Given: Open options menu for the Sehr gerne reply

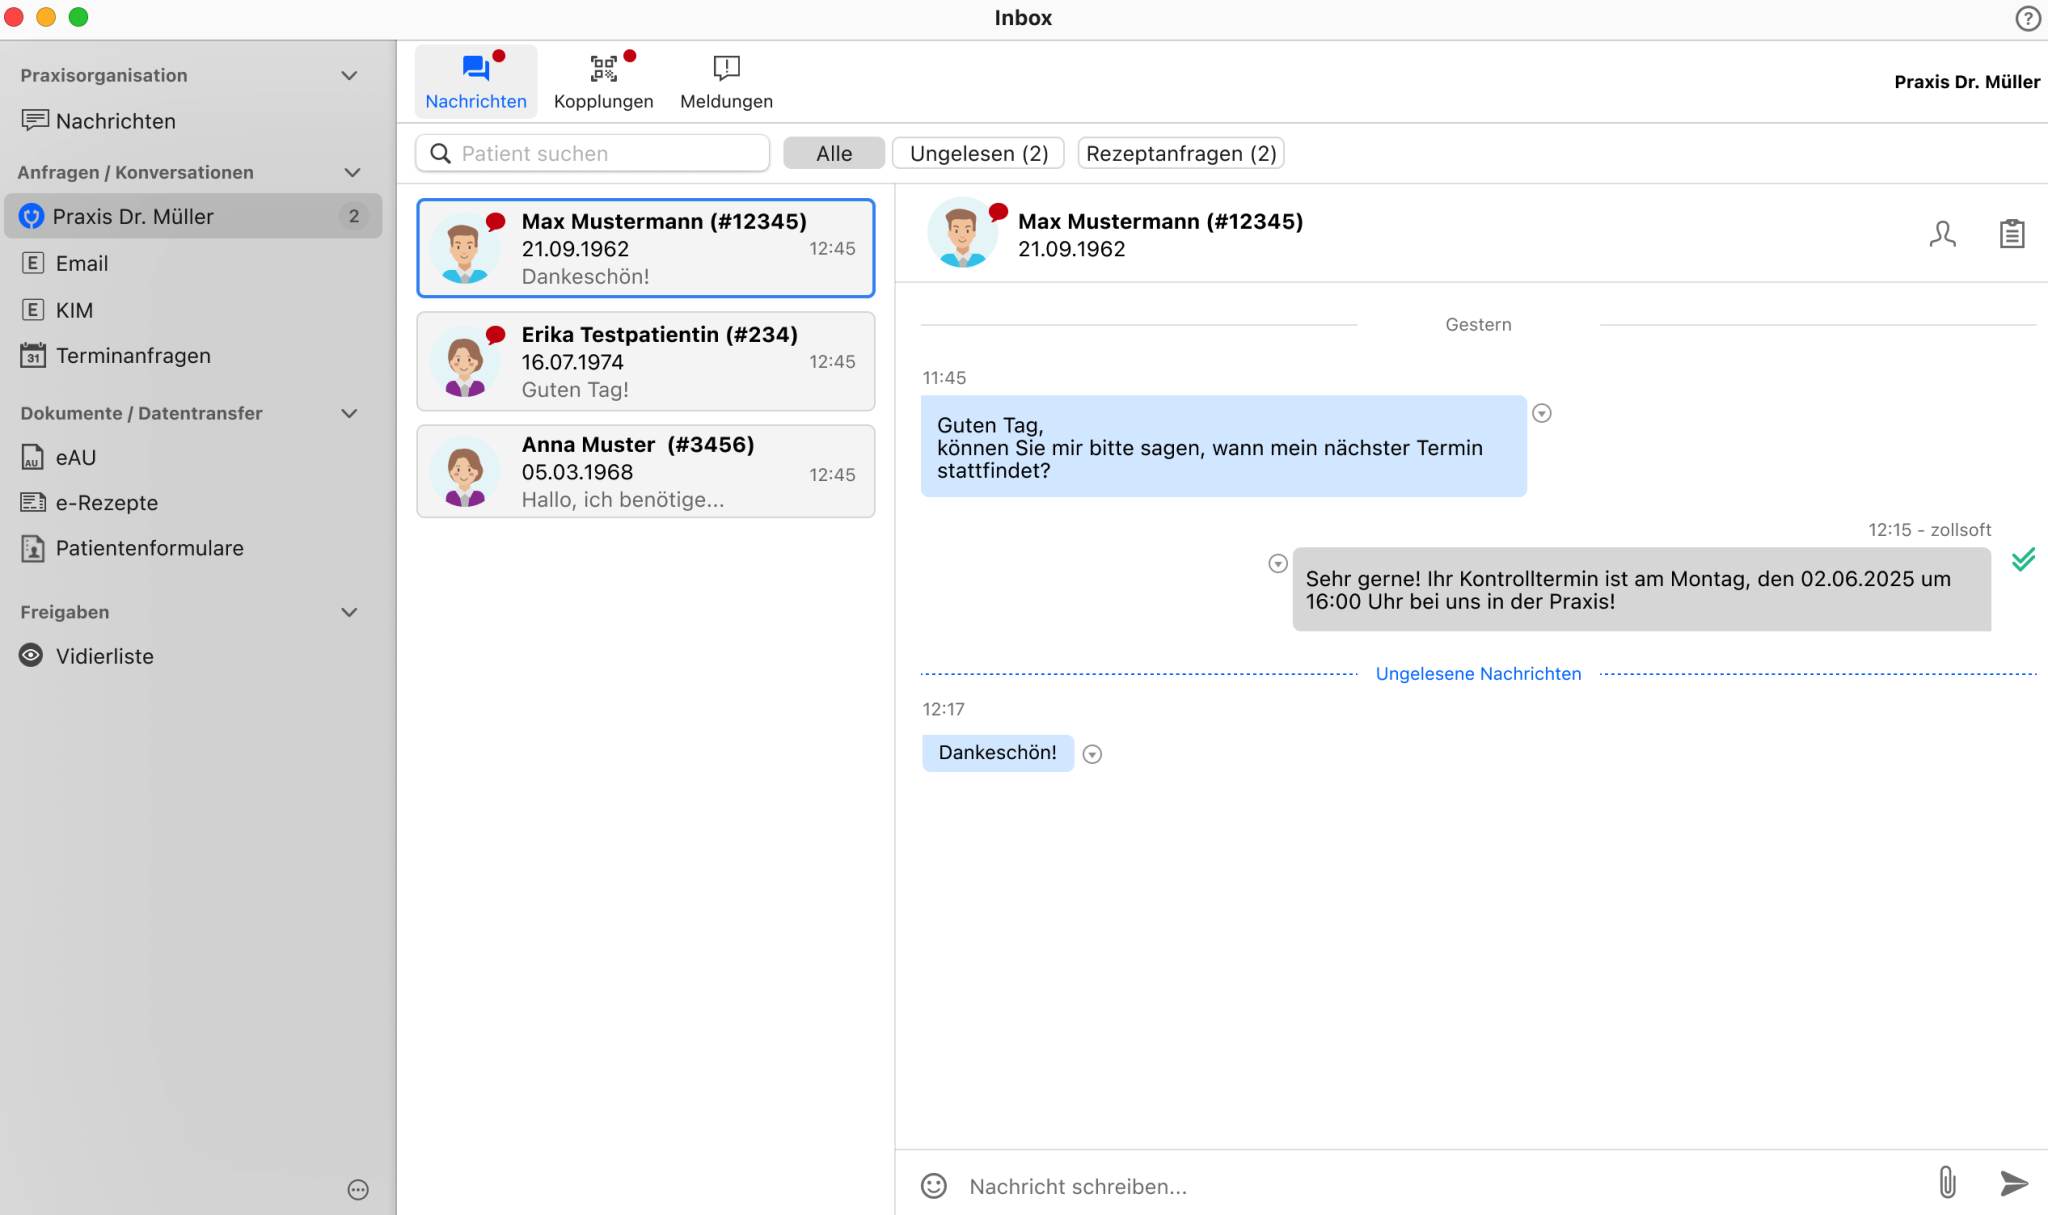Looking at the screenshot, I should coord(1278,564).
